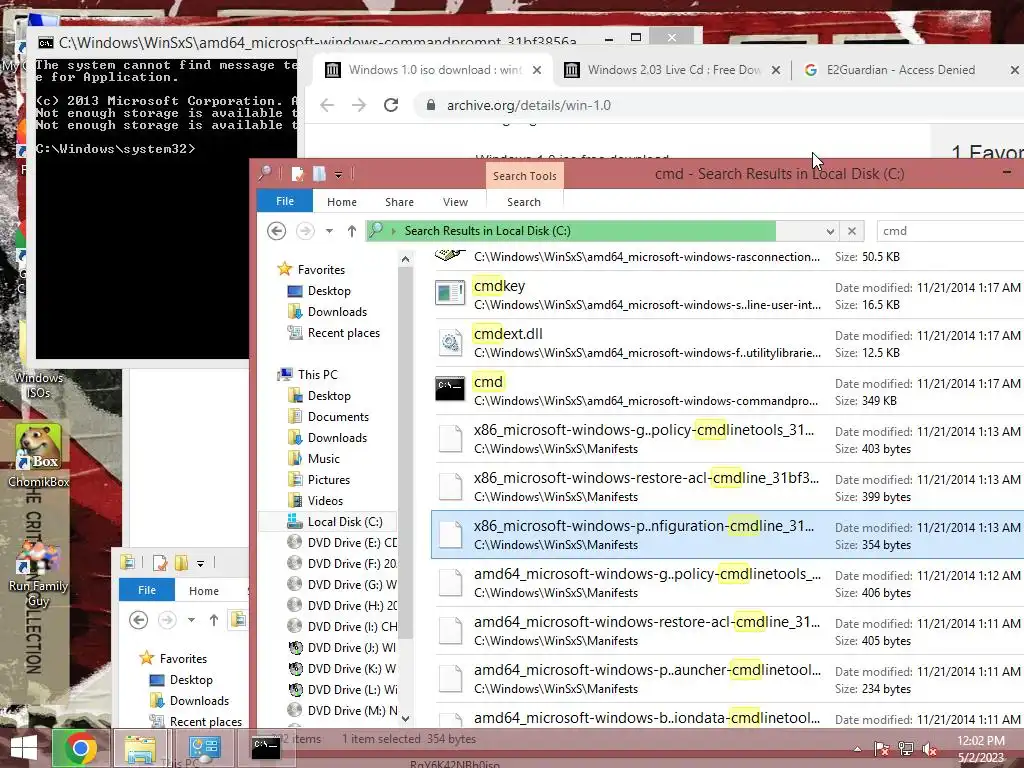Open recent locations dropdown in search Explorer
1024x768 pixels.
tap(329, 231)
